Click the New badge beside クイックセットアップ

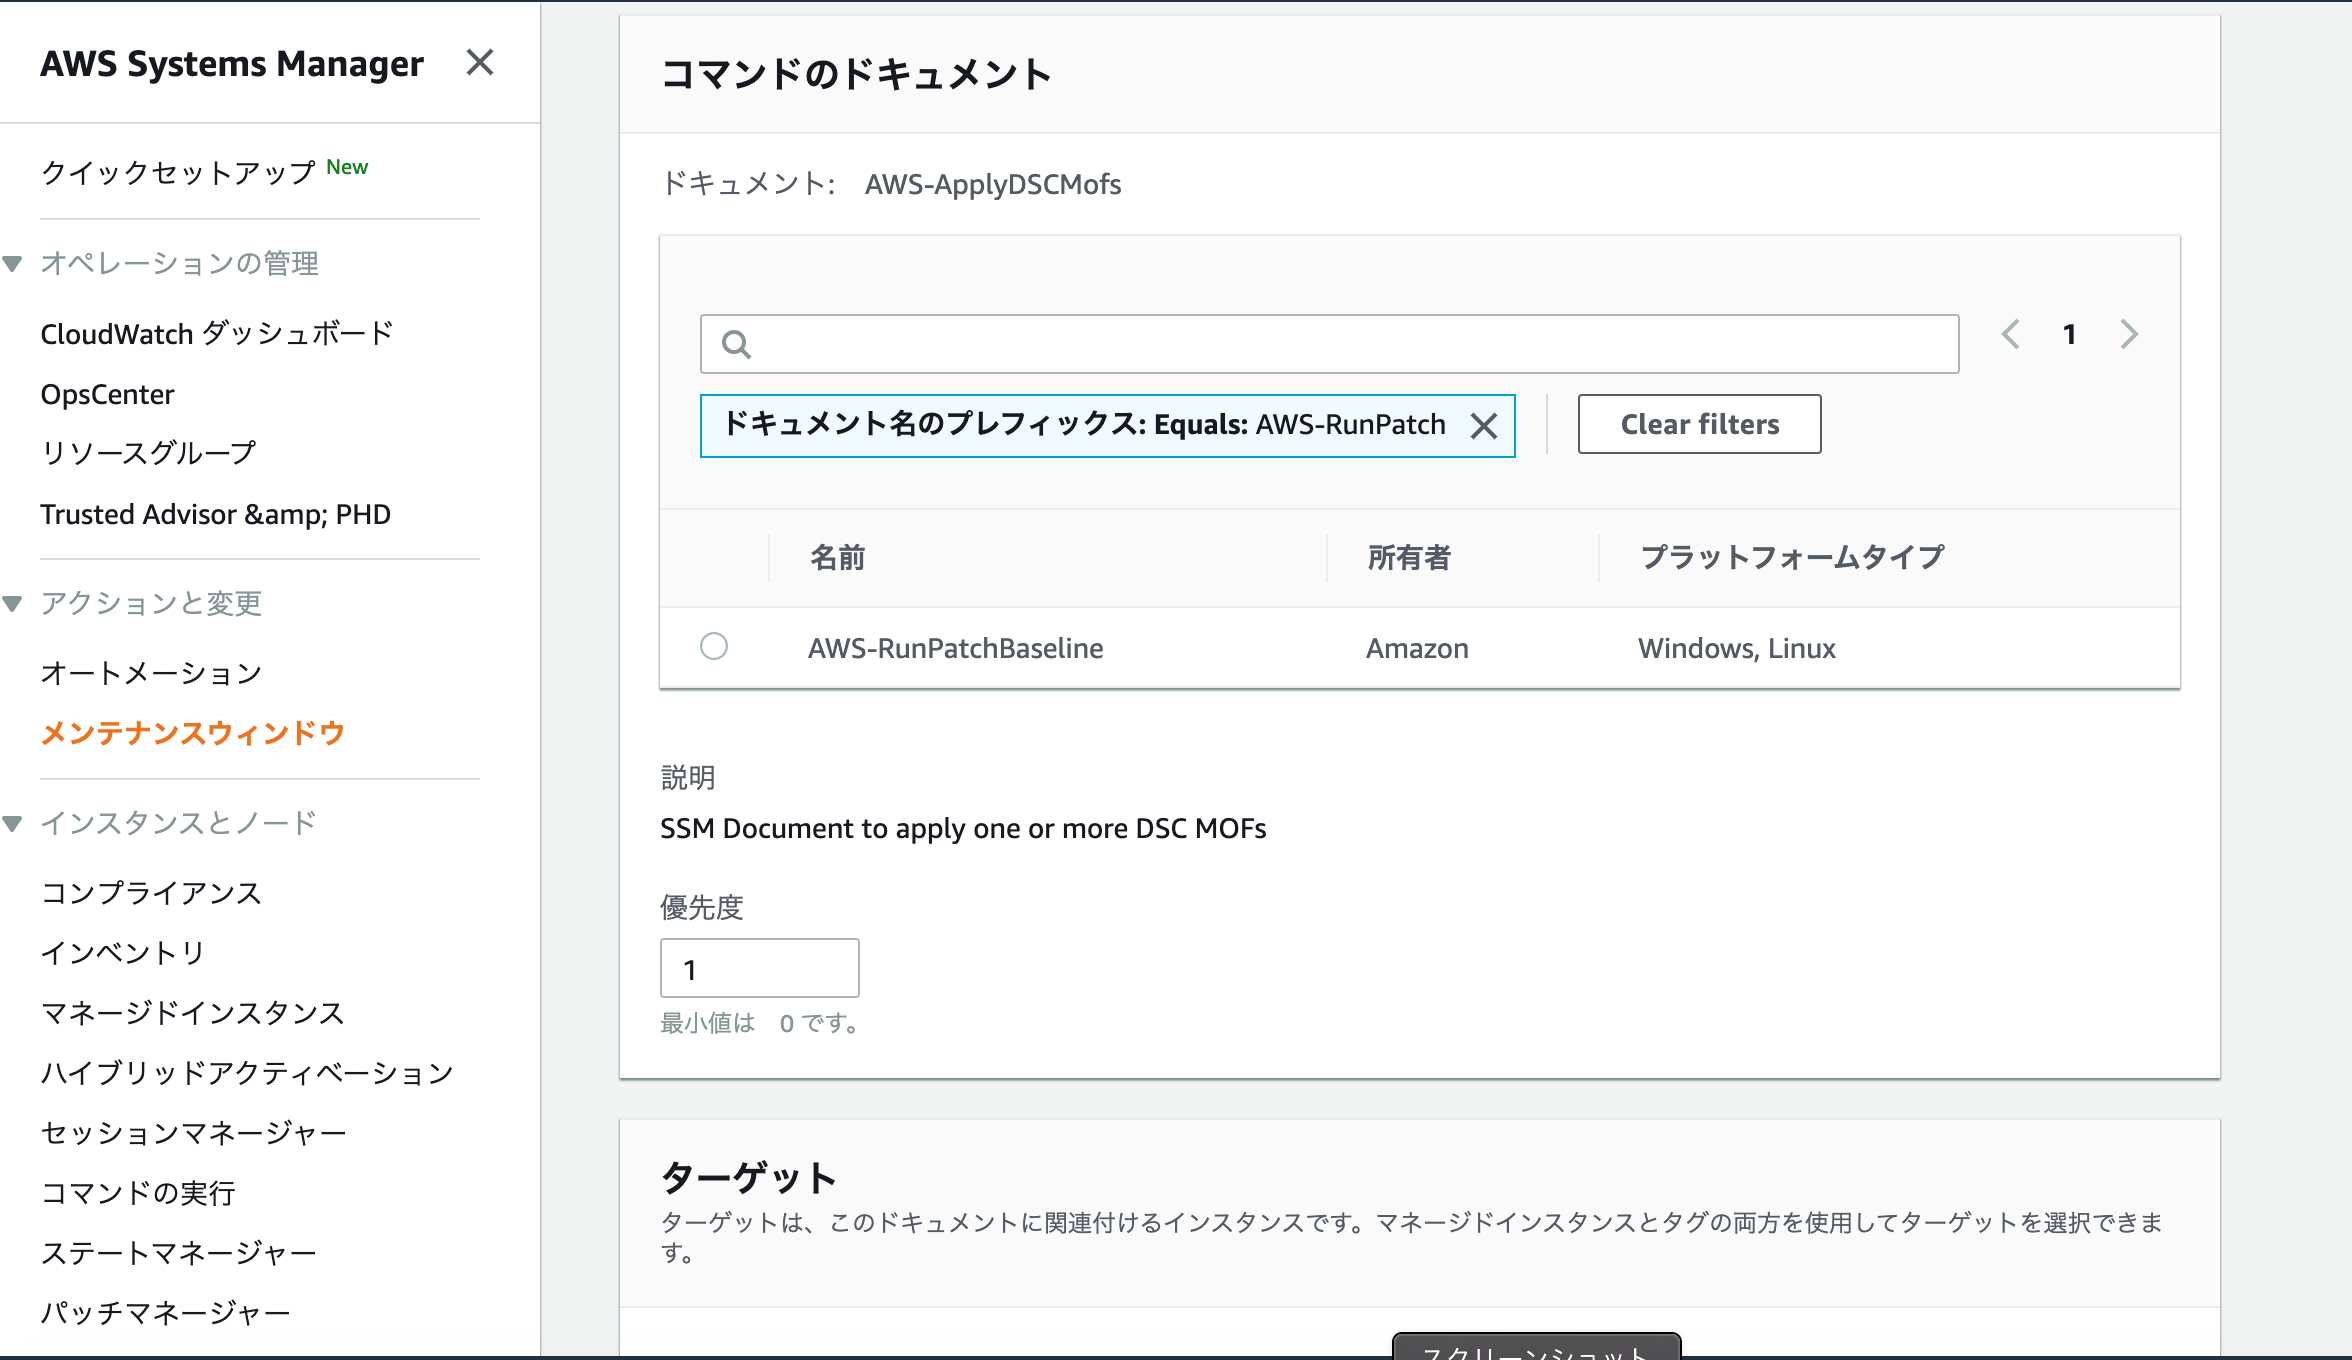click(347, 167)
